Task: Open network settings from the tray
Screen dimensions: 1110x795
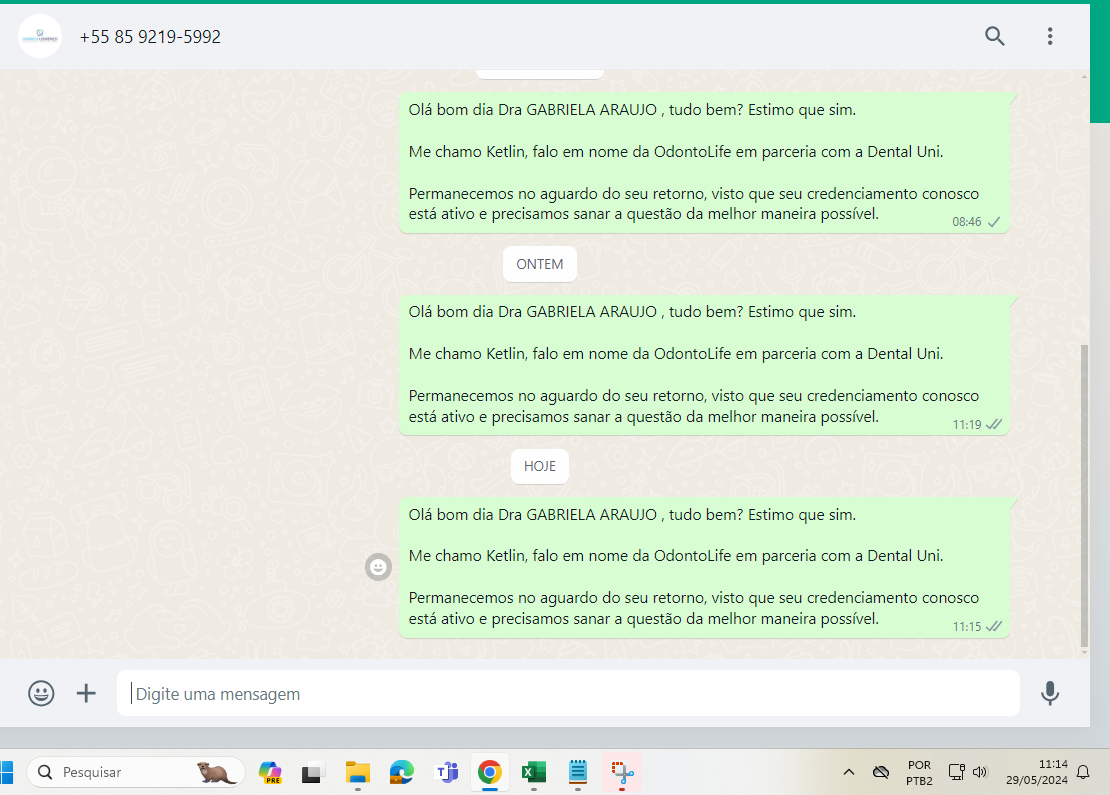Action: click(x=956, y=772)
